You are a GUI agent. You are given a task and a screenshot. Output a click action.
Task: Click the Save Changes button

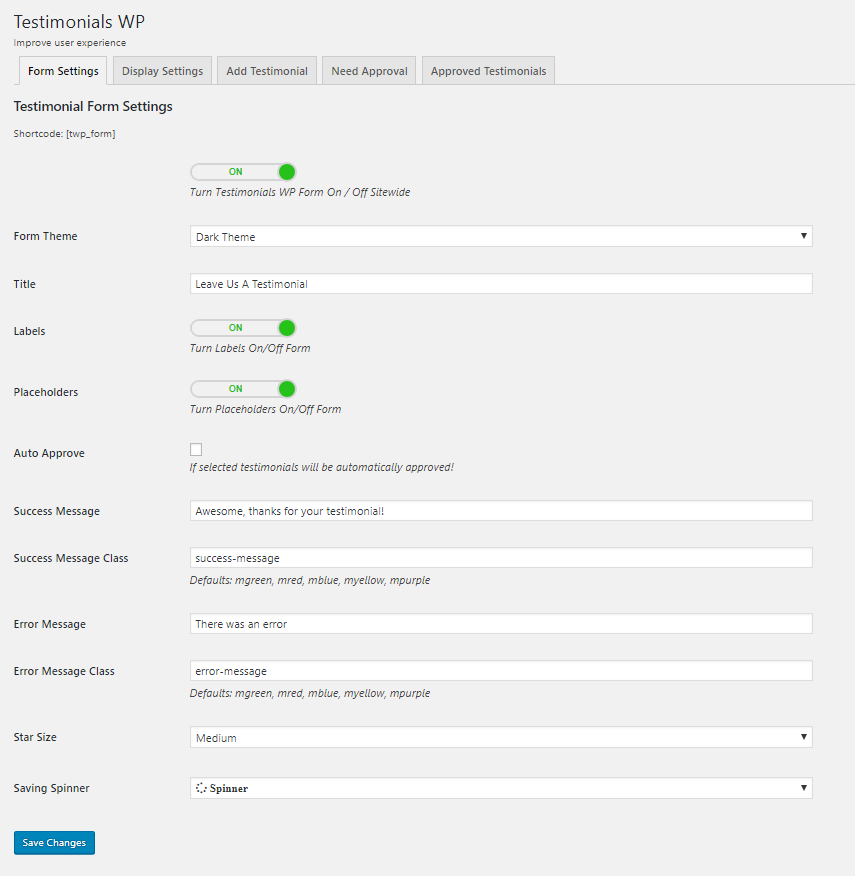pyautogui.click(x=54, y=843)
